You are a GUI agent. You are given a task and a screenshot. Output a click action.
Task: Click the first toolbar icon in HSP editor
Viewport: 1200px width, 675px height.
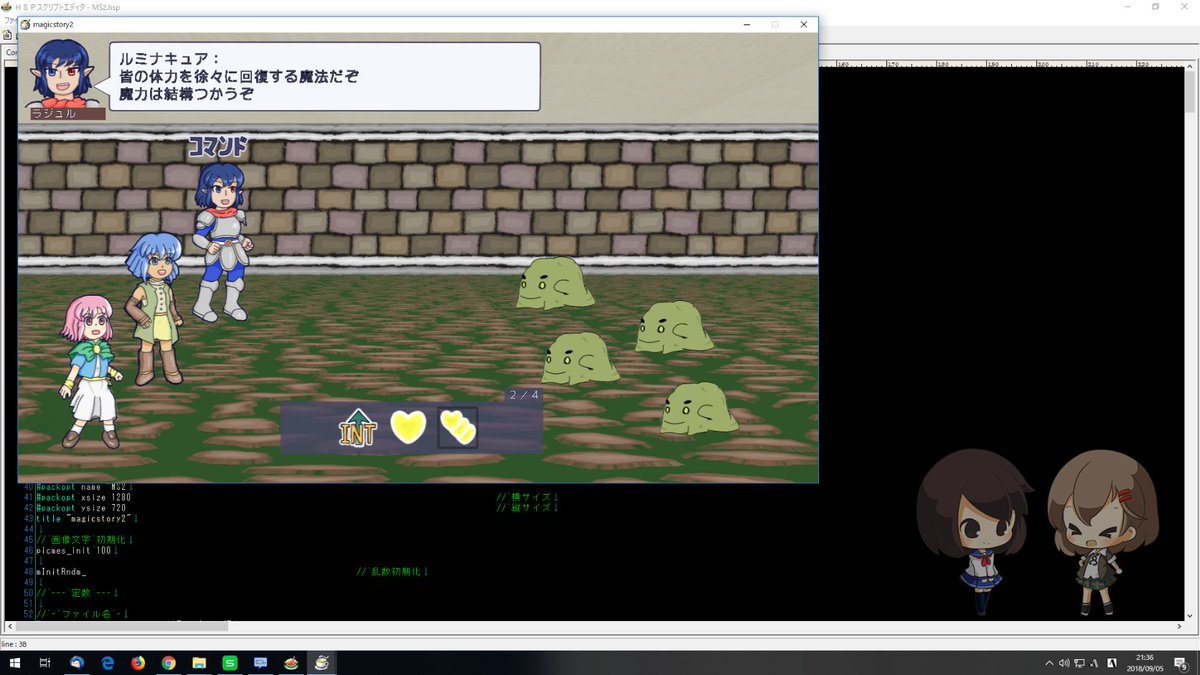(7, 35)
